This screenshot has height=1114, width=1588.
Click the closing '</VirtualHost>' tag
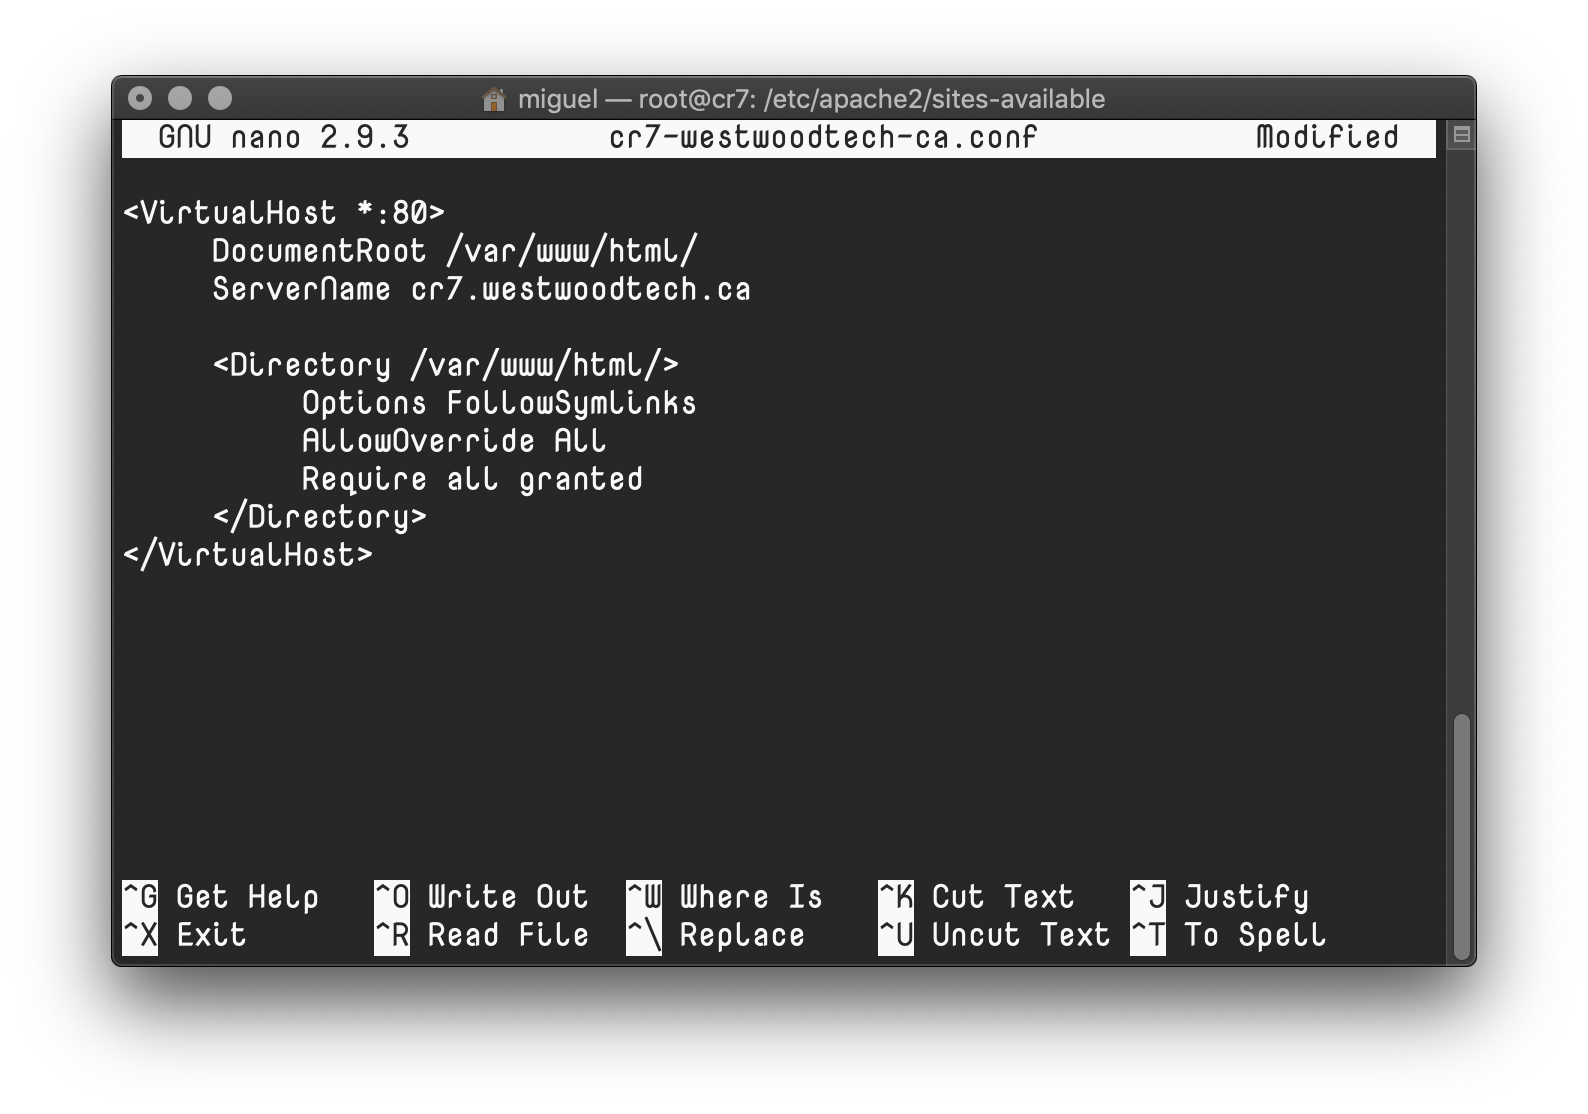[x=248, y=555]
